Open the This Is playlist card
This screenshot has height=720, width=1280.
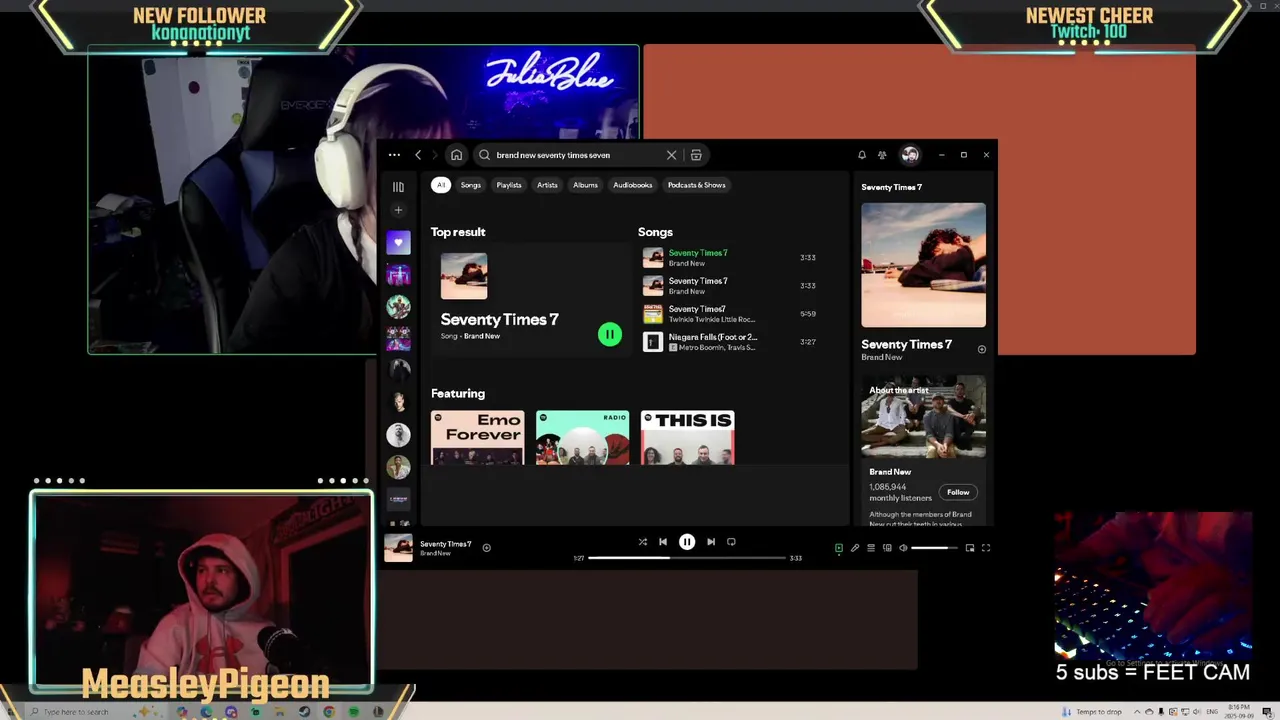[x=687, y=437]
